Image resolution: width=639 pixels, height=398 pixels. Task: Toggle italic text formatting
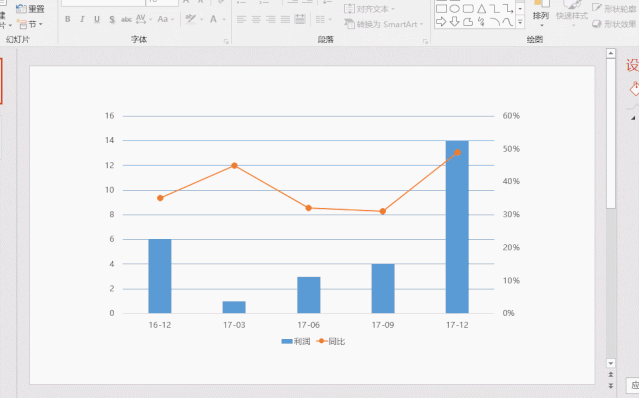pyautogui.click(x=82, y=19)
